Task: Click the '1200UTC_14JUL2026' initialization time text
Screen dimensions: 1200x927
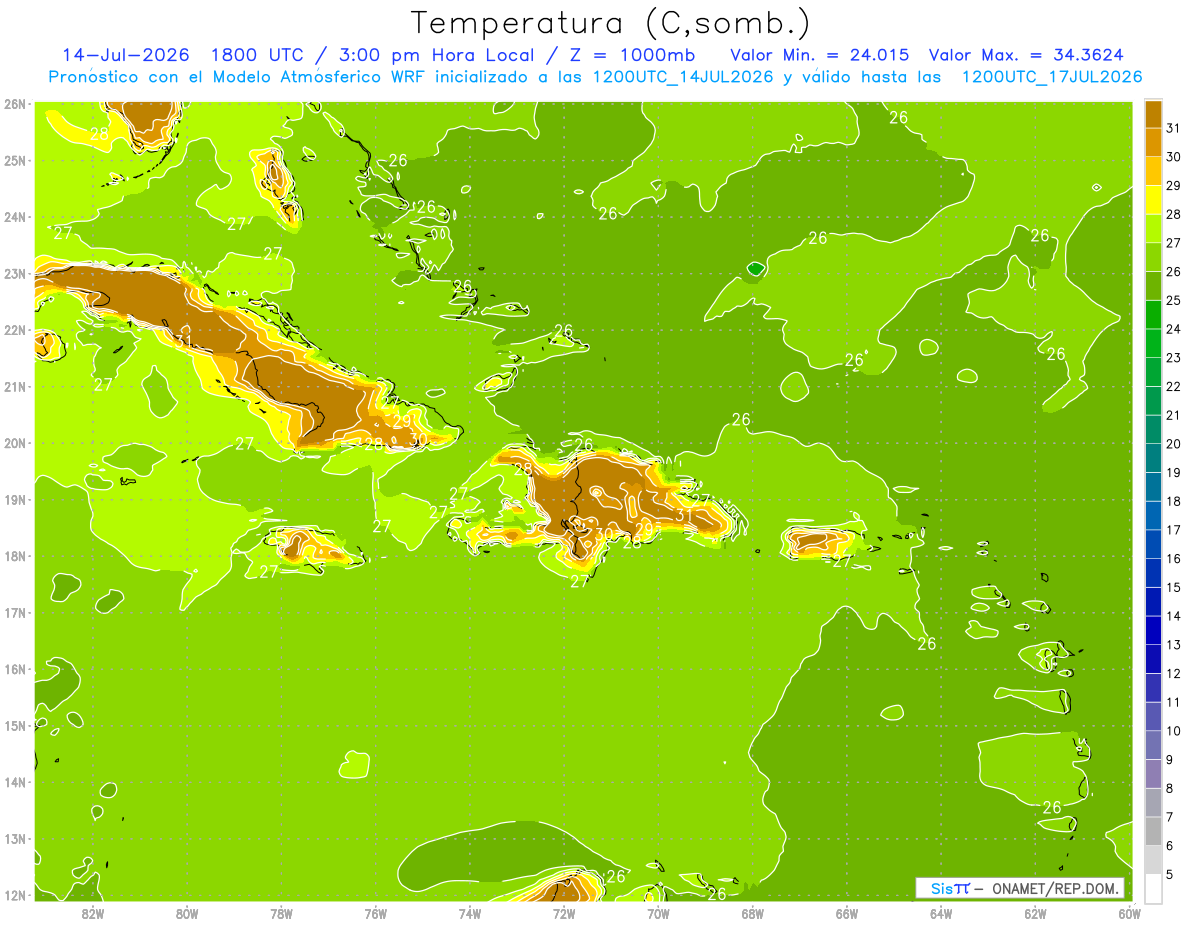Action: pyautogui.click(x=683, y=76)
